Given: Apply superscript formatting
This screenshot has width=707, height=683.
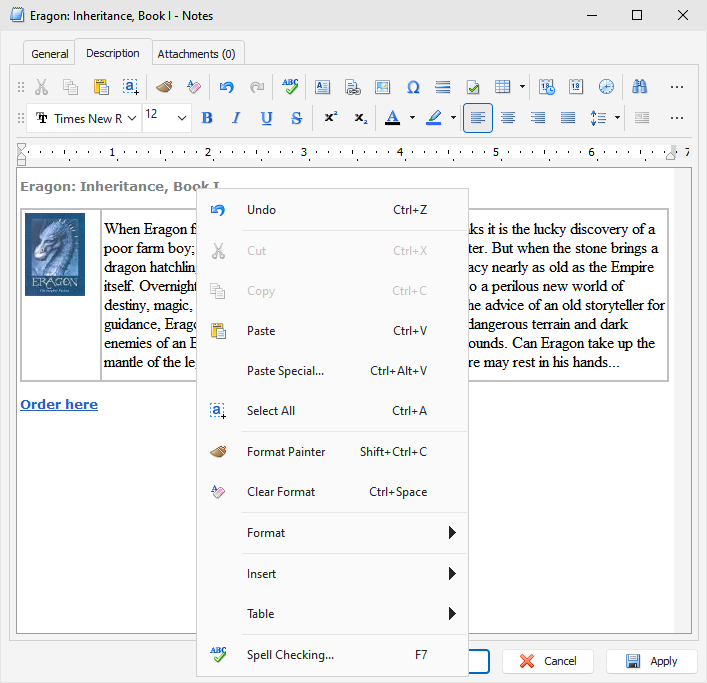Looking at the screenshot, I should point(331,118).
